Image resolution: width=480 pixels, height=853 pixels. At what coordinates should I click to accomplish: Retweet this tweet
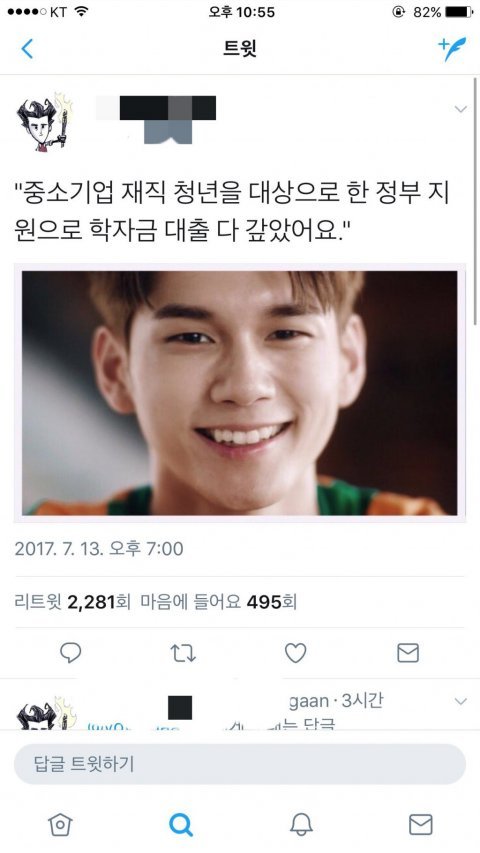(x=183, y=653)
